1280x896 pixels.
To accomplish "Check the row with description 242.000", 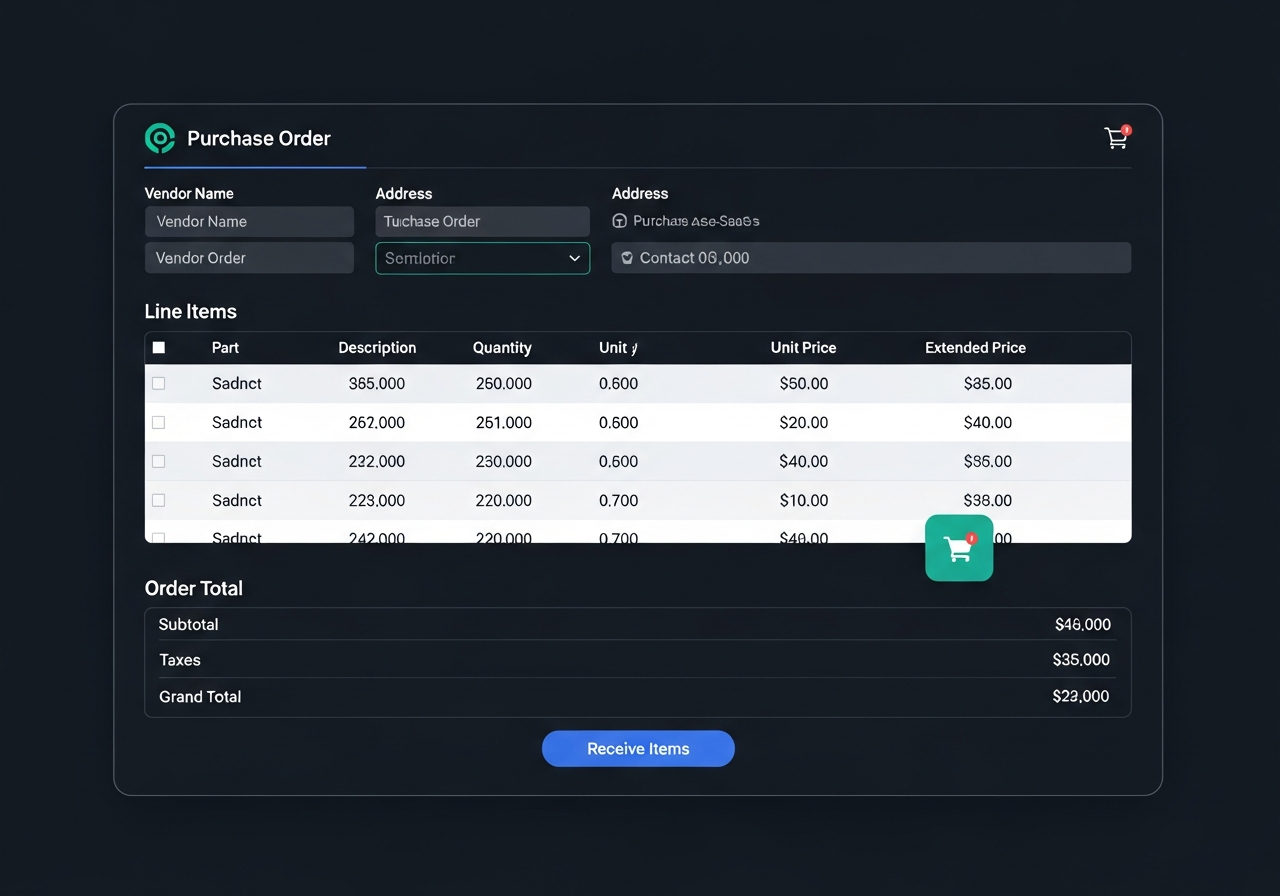I will pyautogui.click(x=158, y=537).
